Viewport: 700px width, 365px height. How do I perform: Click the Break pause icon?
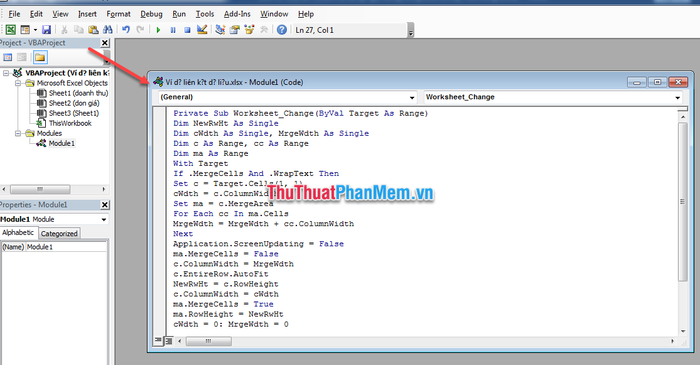coord(173,30)
